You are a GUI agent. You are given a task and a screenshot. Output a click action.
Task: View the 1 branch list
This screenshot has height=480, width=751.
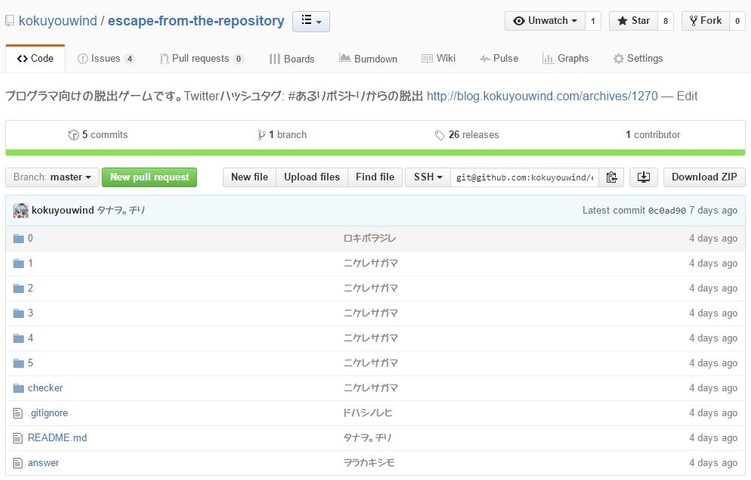click(282, 135)
